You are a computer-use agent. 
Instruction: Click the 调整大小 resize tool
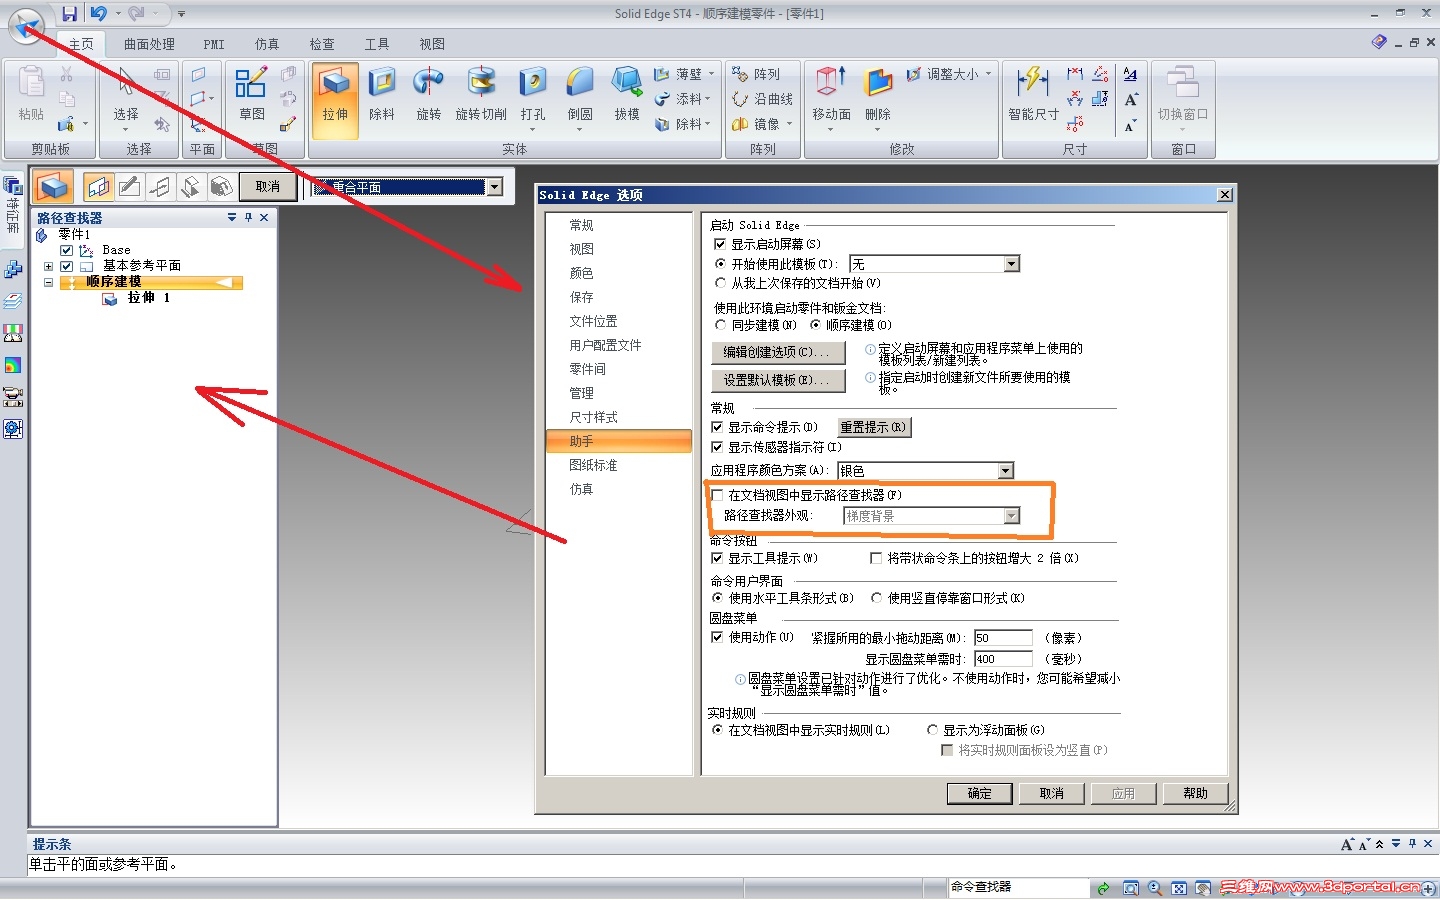(942, 74)
